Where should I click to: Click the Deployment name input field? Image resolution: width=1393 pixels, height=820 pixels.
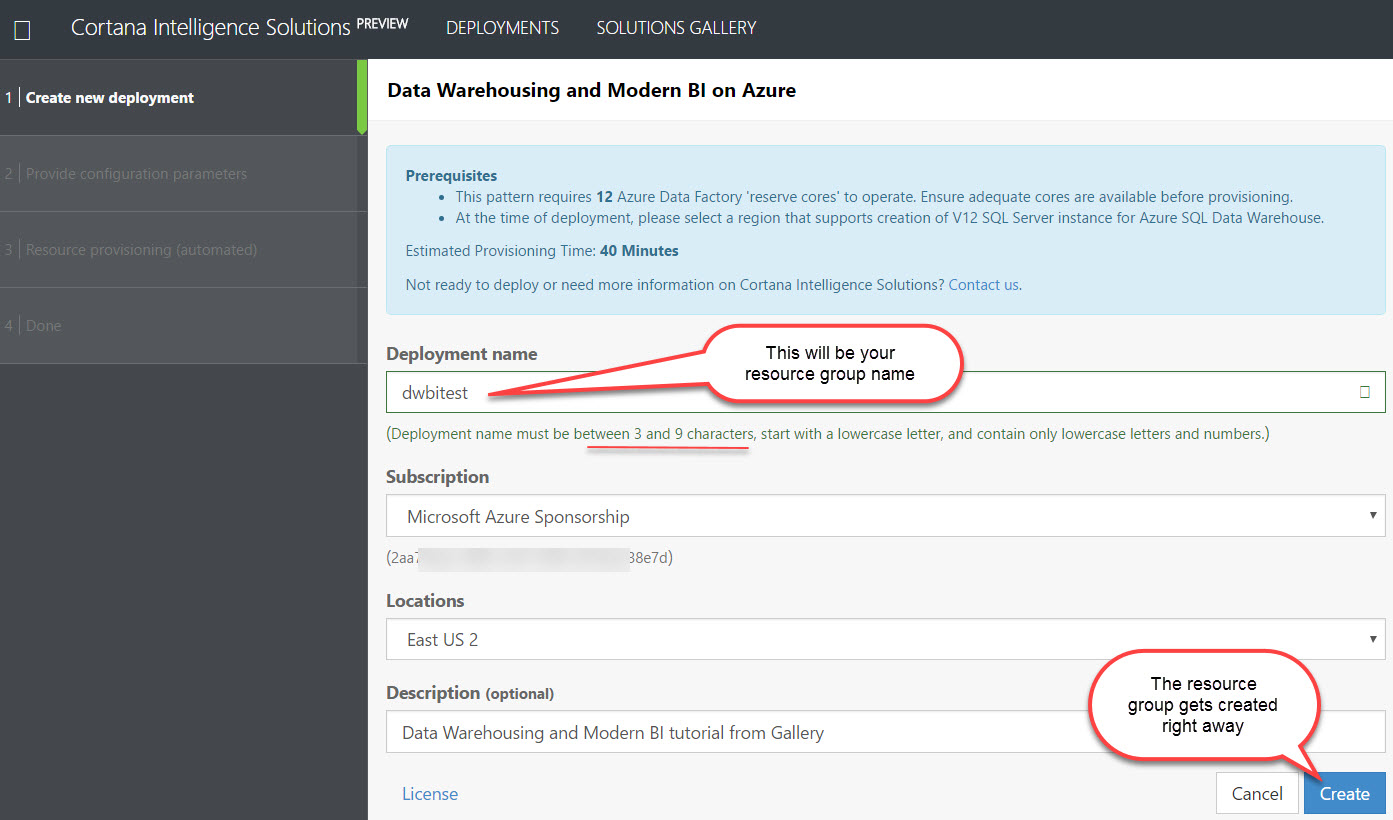click(886, 393)
